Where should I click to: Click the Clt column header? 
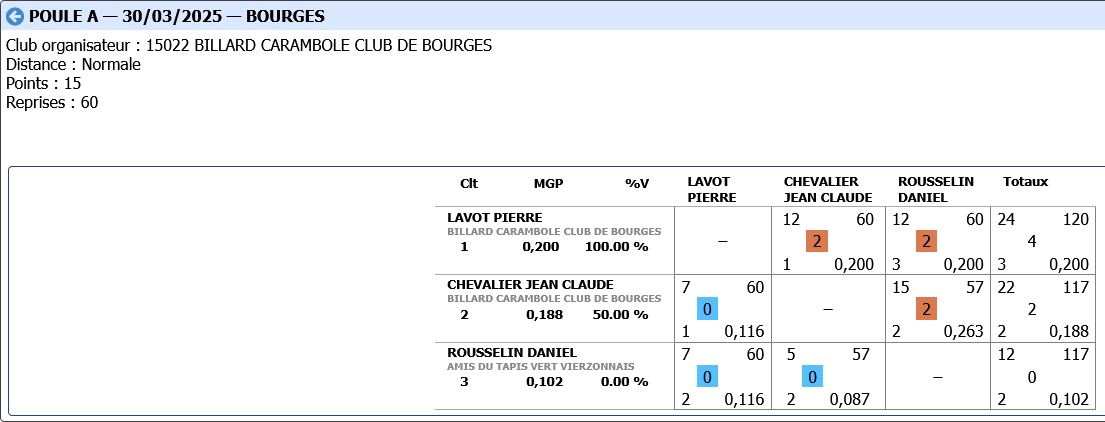[x=469, y=183]
